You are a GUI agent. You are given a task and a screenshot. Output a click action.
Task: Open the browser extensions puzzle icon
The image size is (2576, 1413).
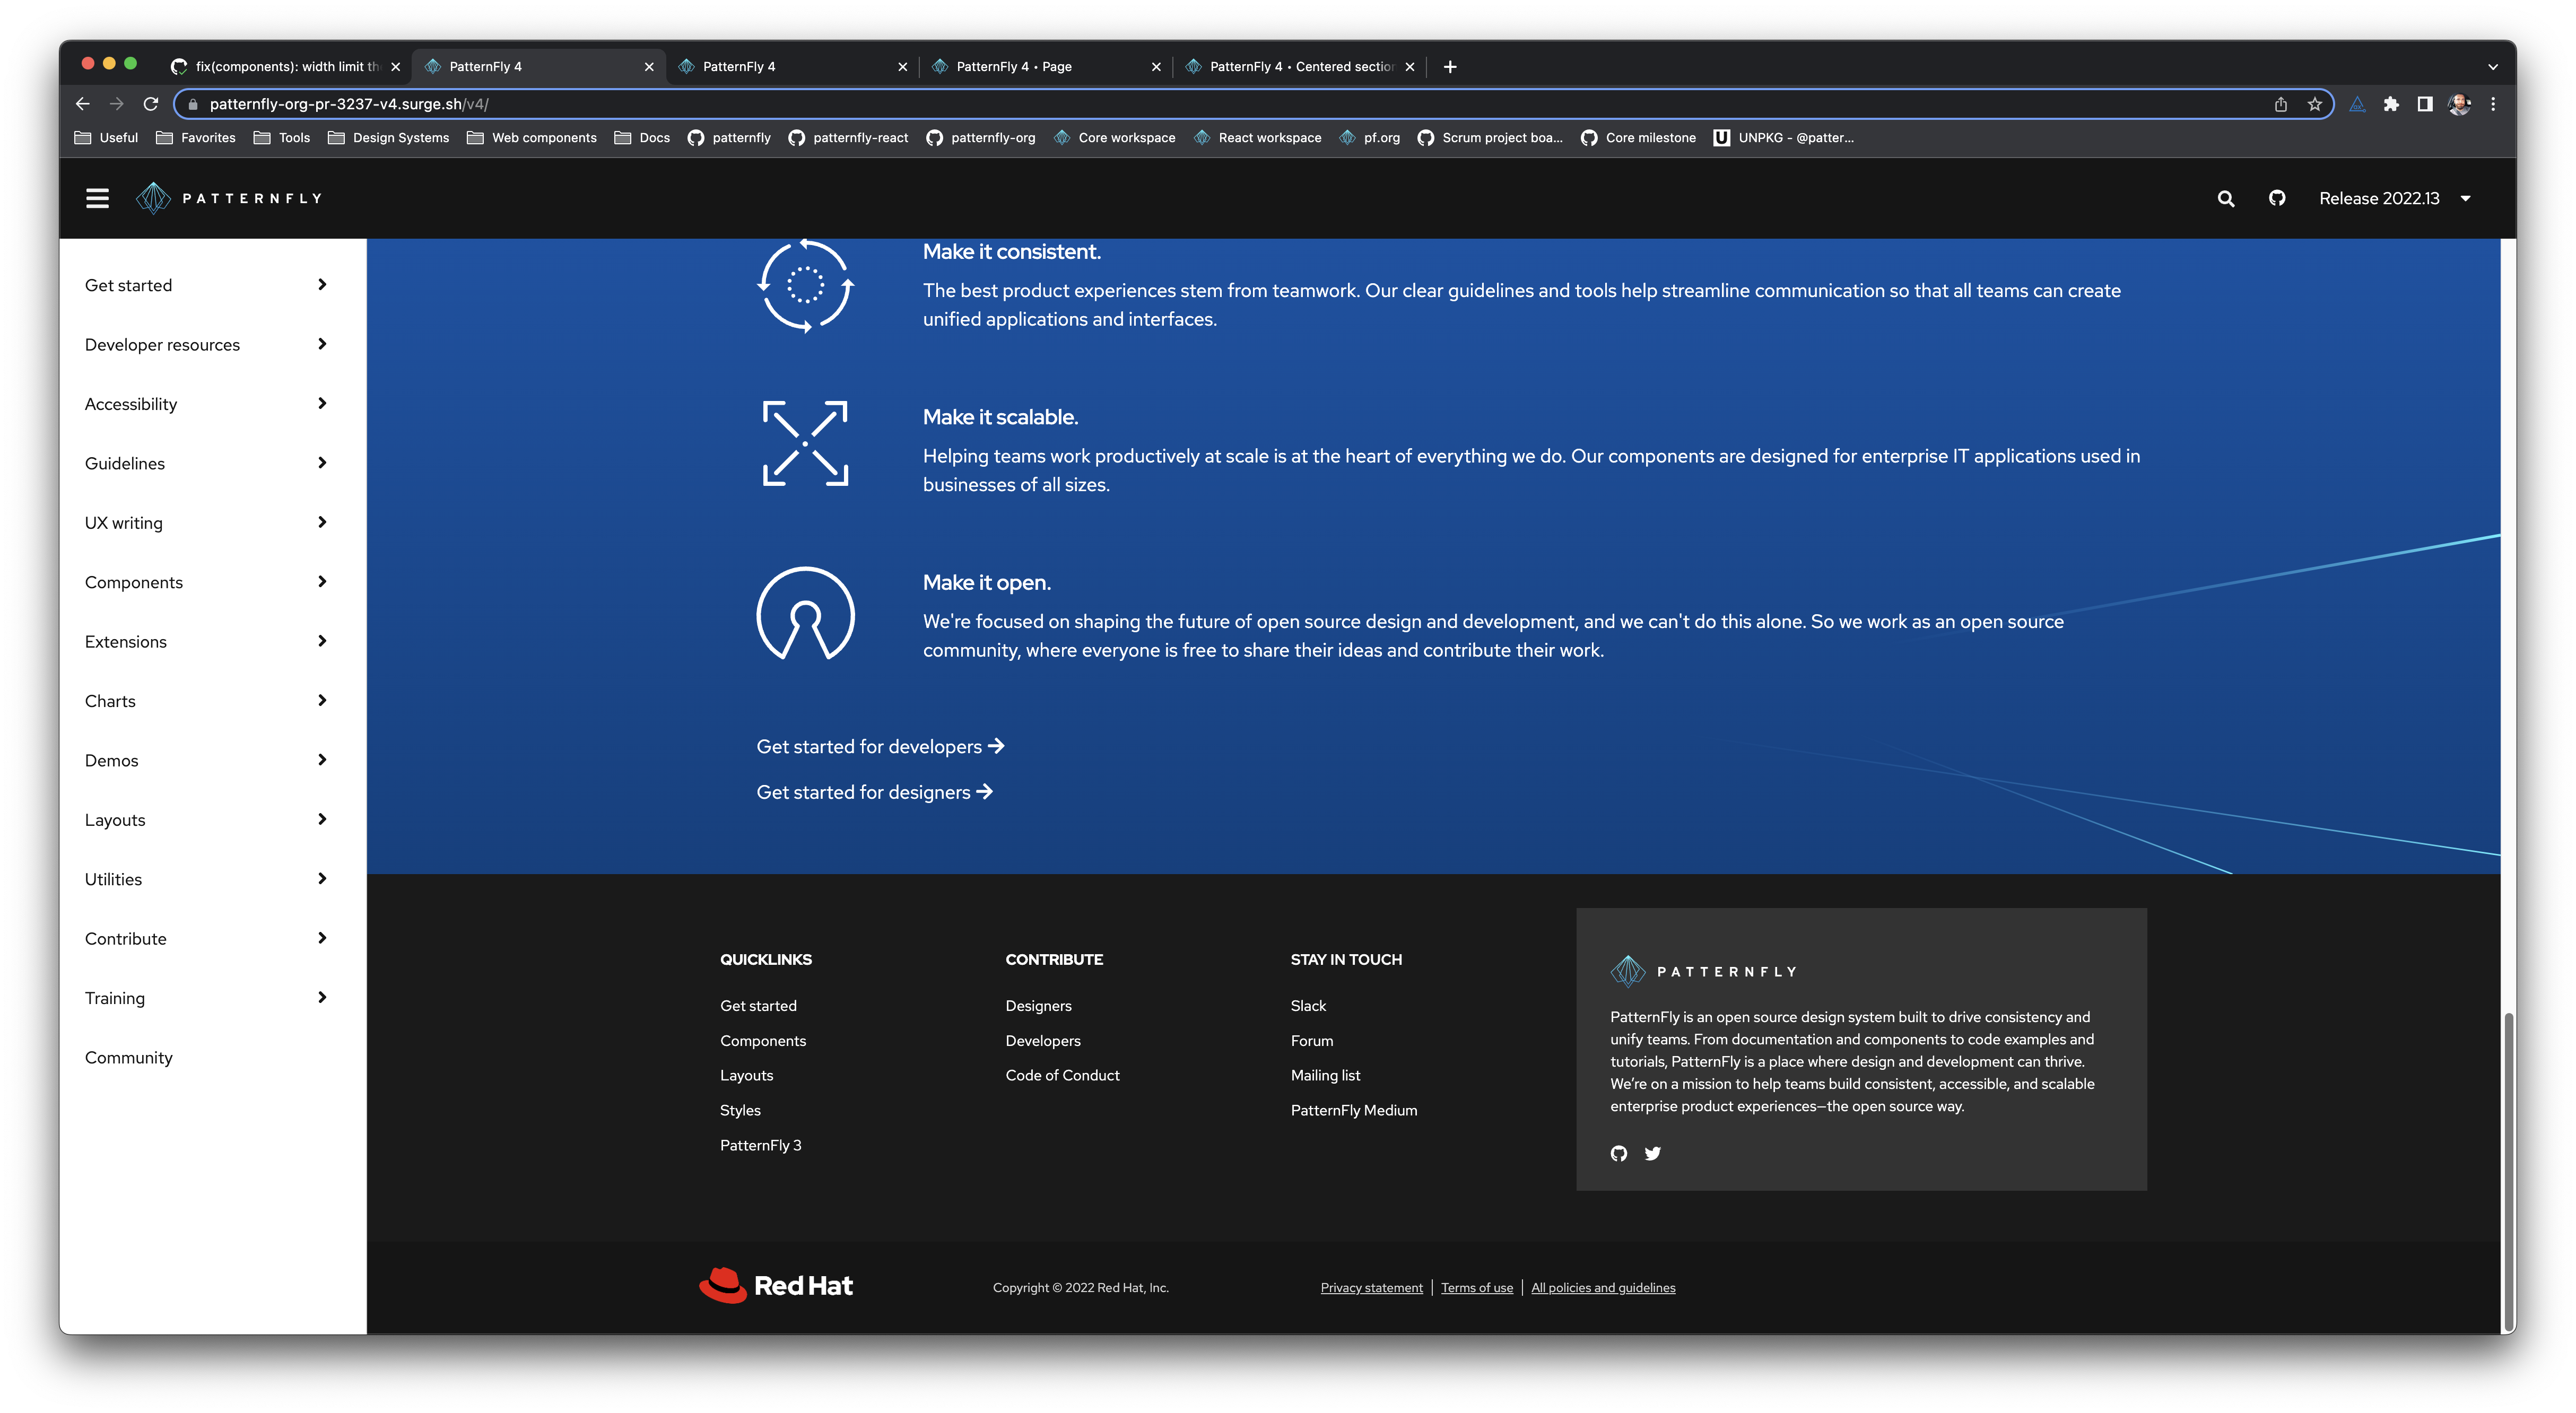tap(2391, 104)
